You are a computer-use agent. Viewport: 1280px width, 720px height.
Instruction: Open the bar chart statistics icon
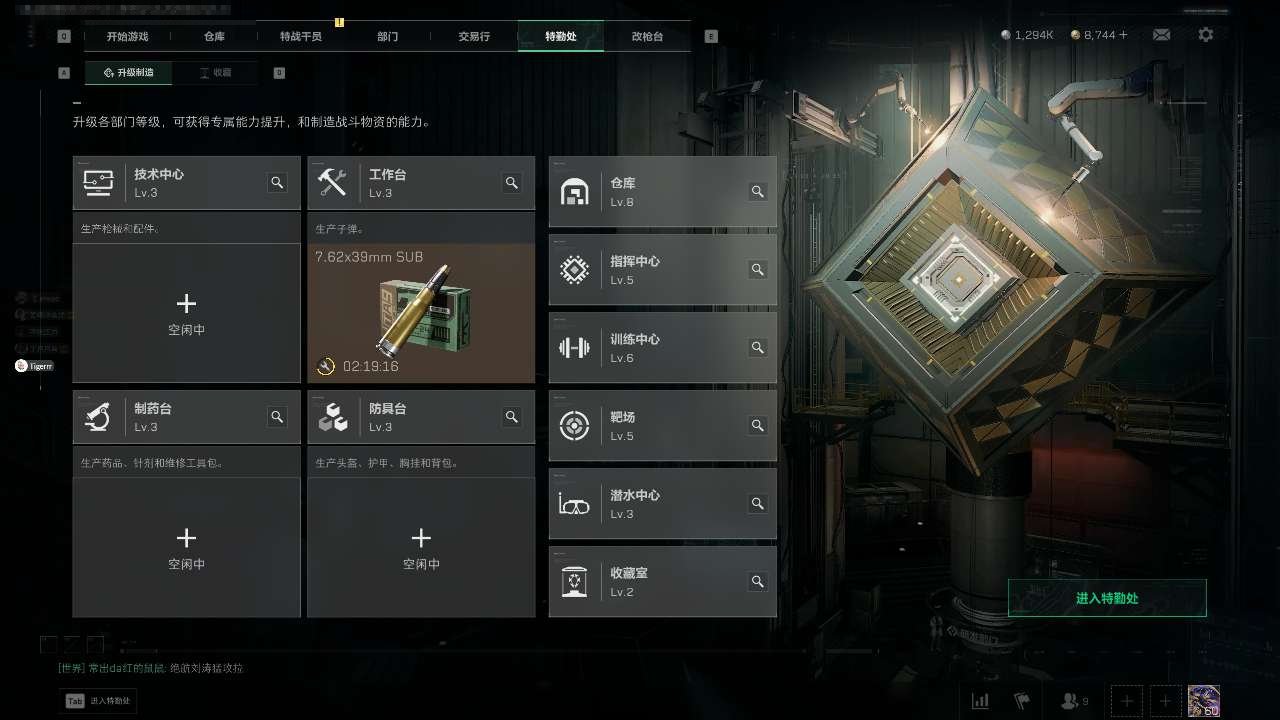[x=981, y=701]
